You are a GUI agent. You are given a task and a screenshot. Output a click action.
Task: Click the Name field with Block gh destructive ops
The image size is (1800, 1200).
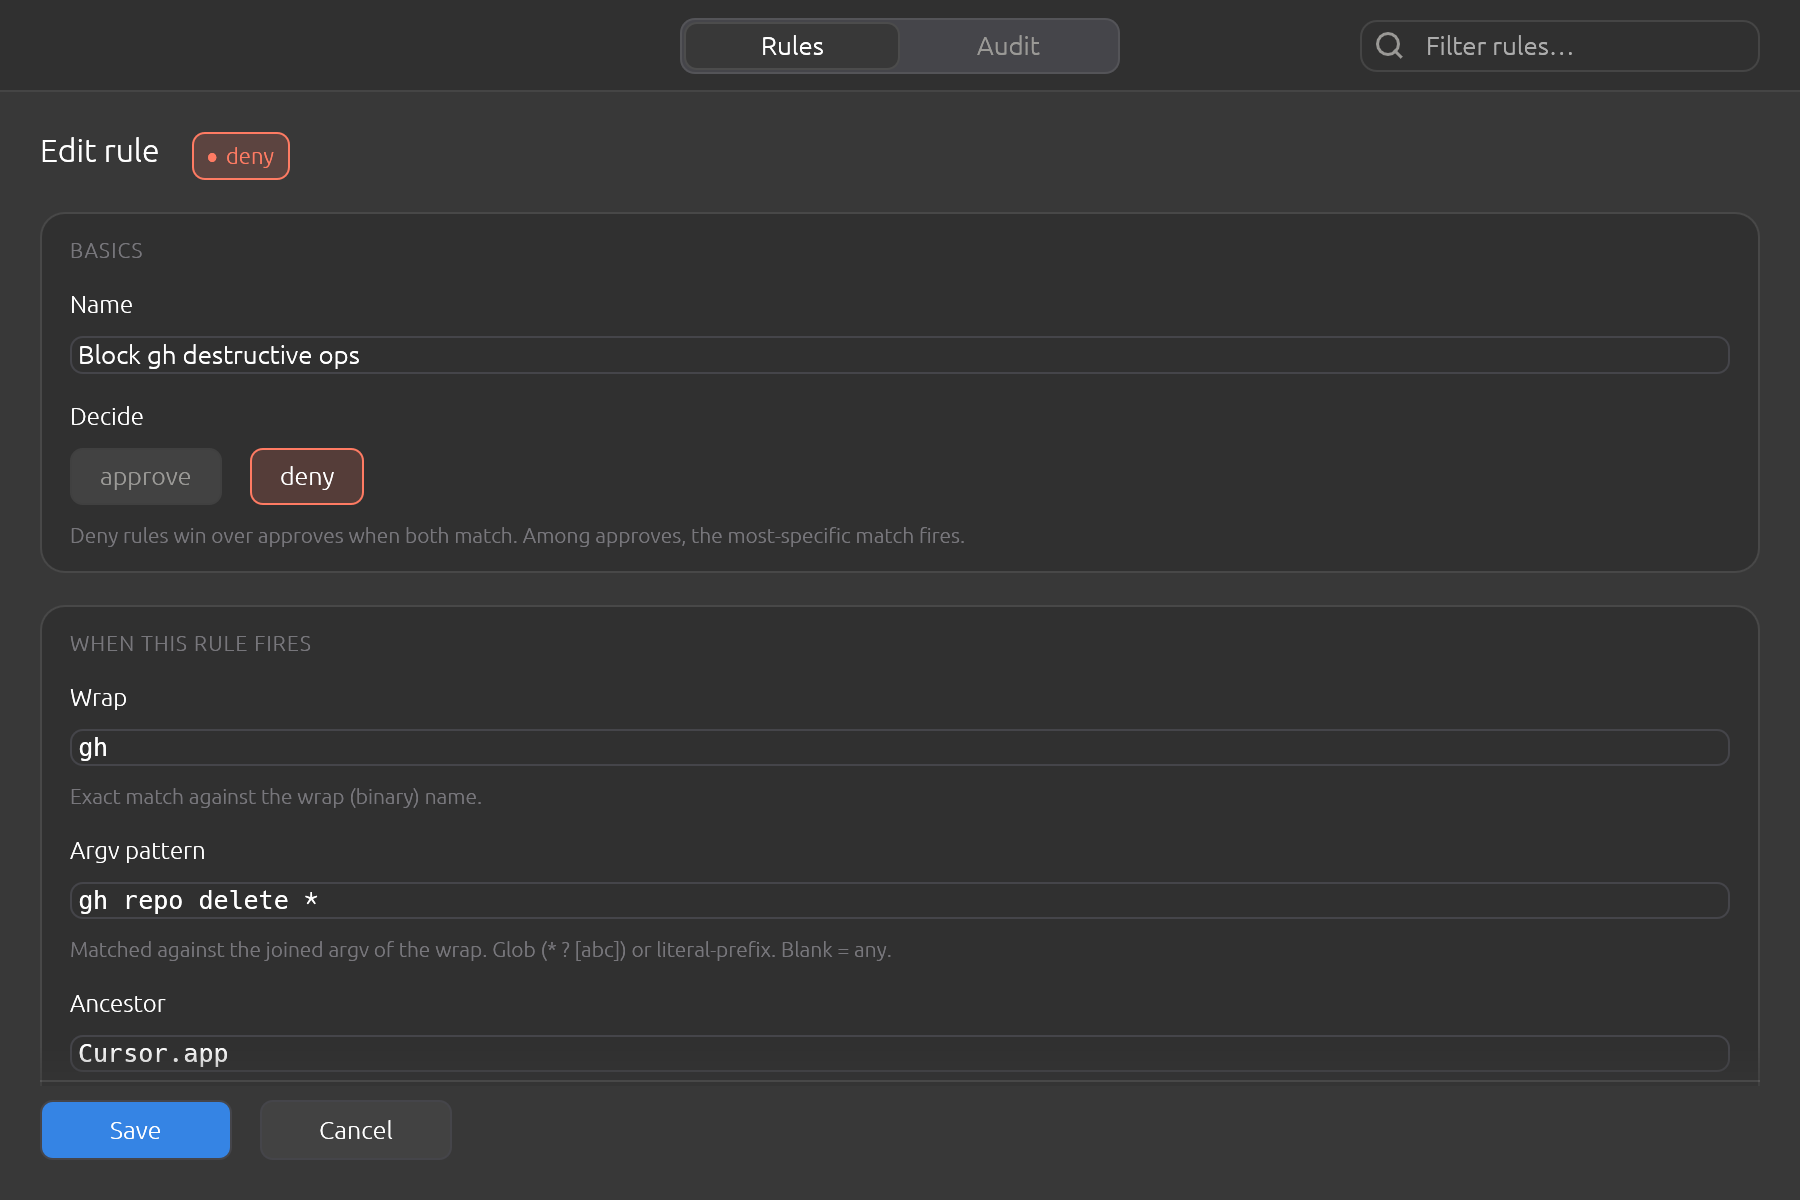[x=900, y=355]
